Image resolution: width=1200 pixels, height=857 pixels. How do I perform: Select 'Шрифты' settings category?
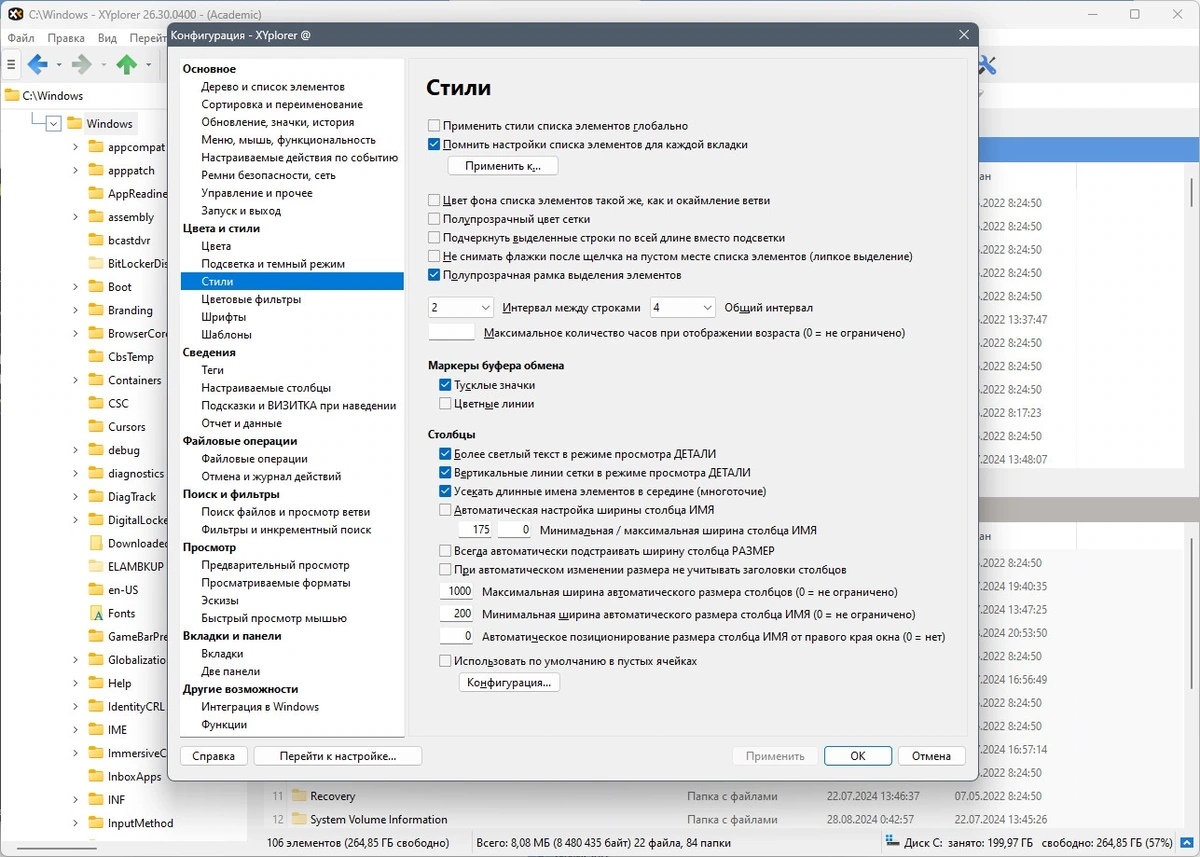coord(223,317)
